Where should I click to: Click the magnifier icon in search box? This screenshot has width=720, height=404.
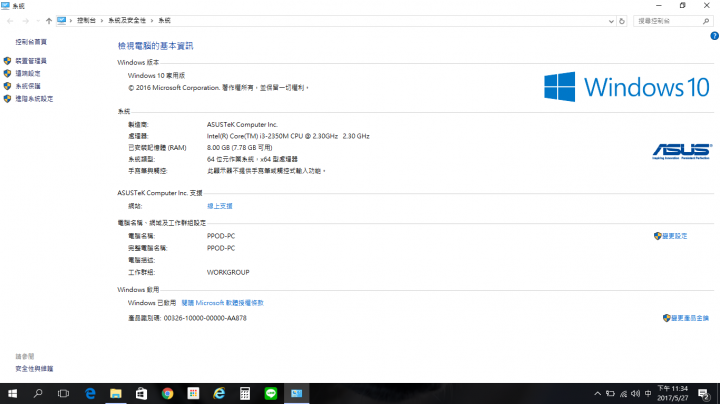point(706,21)
